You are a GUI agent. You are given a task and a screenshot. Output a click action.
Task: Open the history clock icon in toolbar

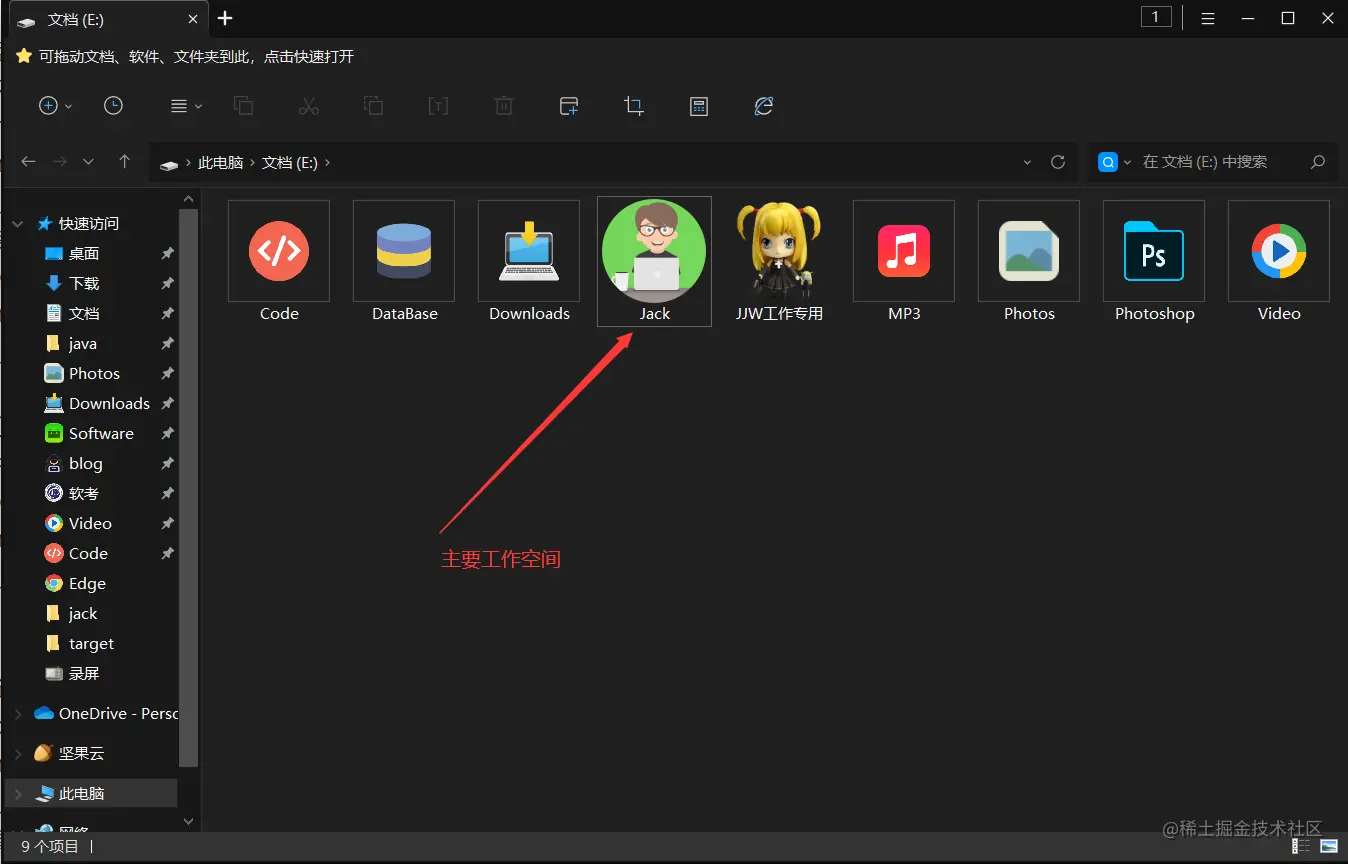click(x=113, y=106)
